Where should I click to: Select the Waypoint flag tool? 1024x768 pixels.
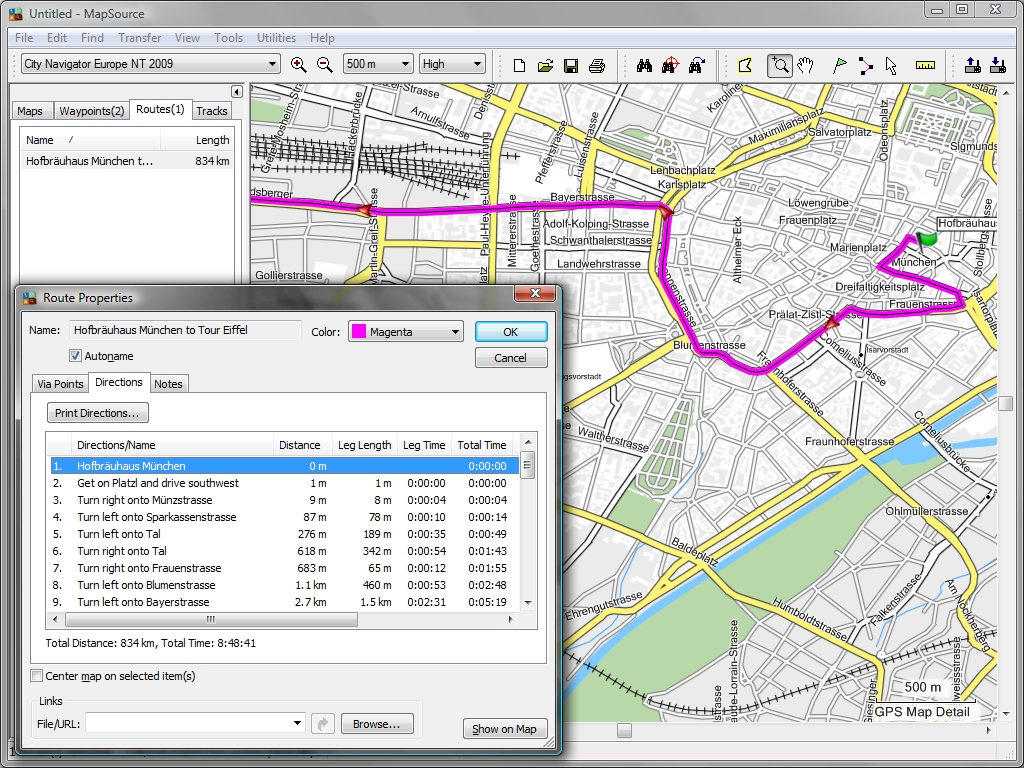click(x=840, y=65)
